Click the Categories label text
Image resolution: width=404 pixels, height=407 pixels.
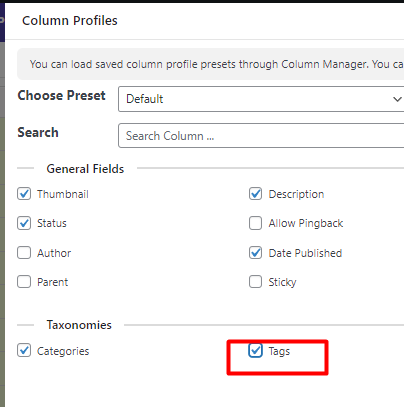[63, 351]
